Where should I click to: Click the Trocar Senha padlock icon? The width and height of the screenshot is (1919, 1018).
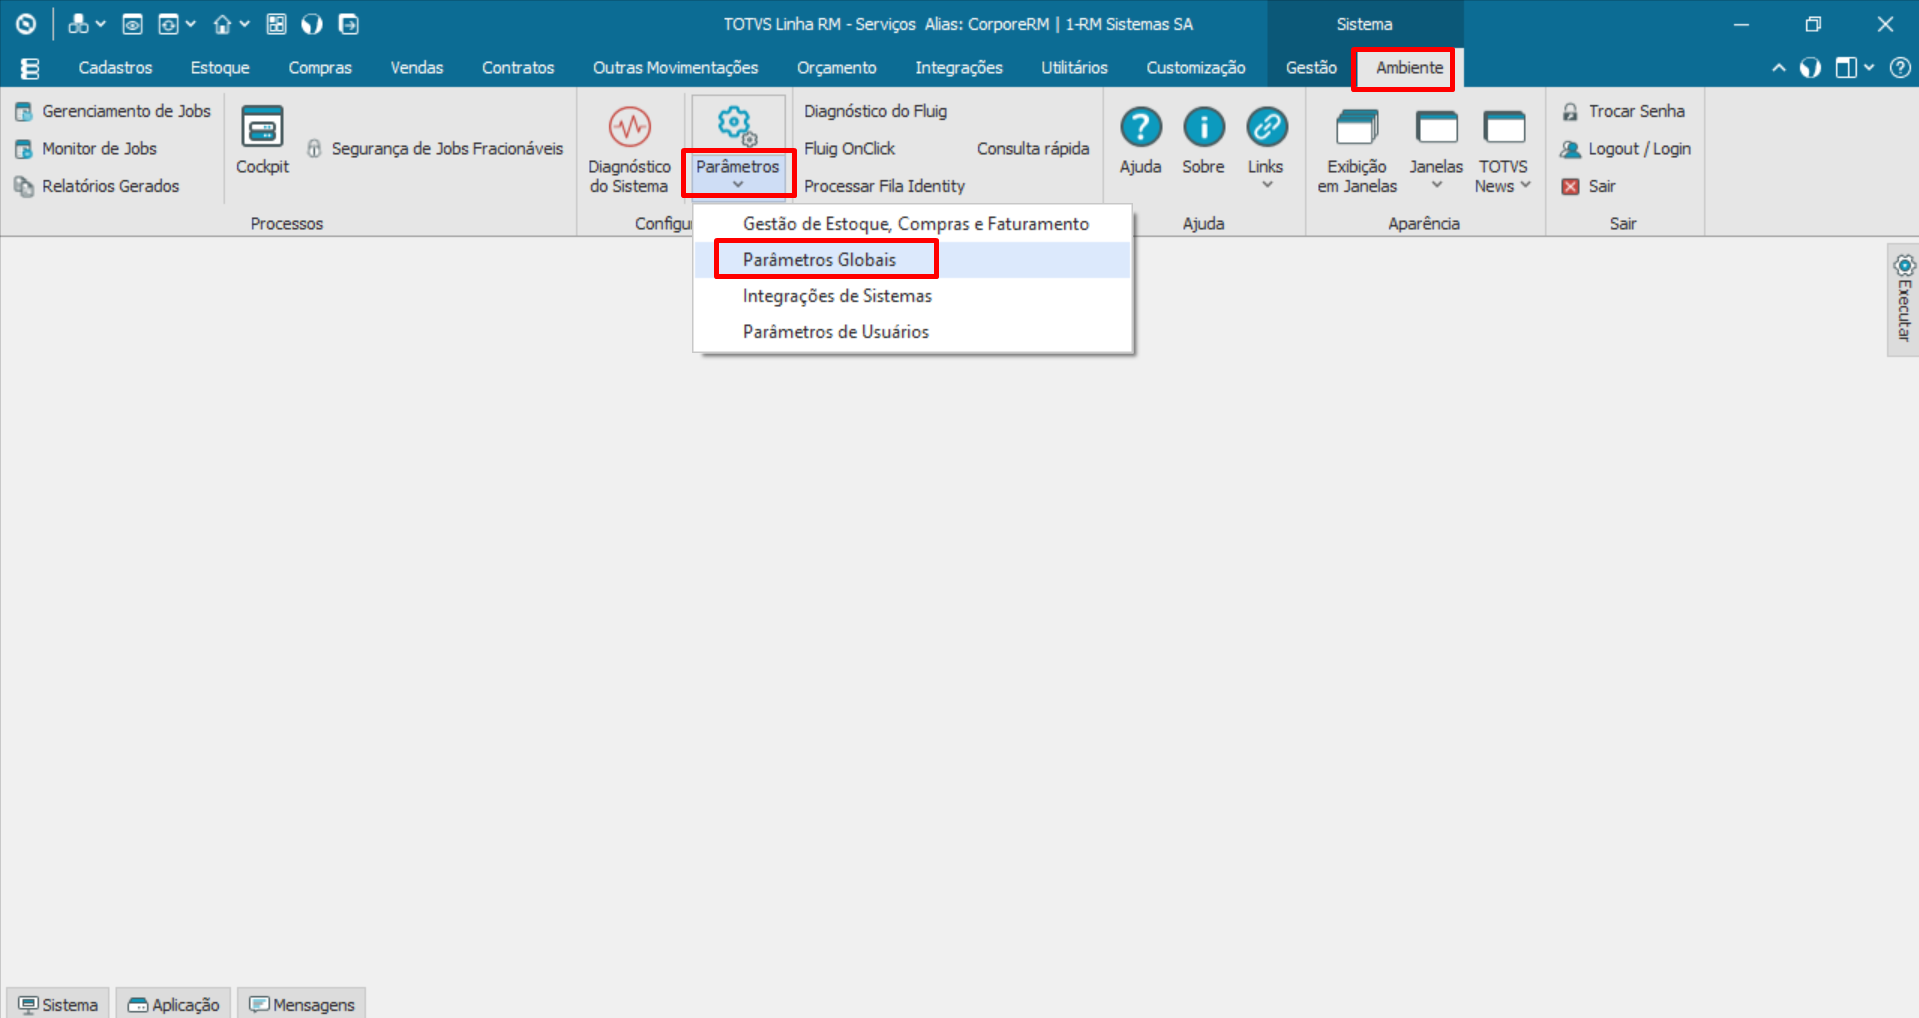pos(1570,112)
